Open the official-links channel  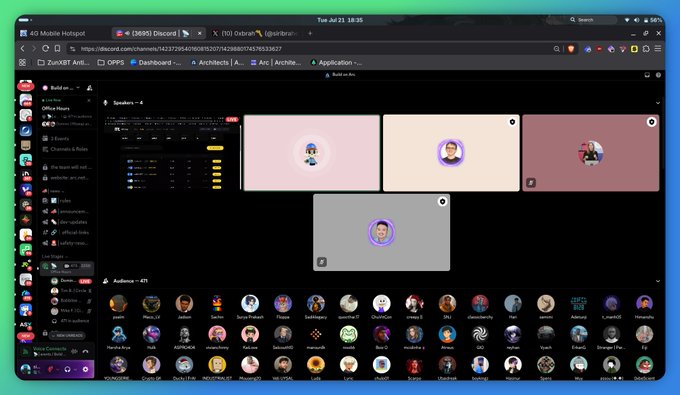pos(66,232)
